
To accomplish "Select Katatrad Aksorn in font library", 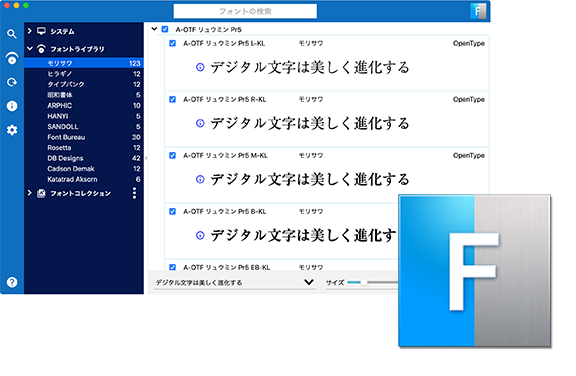I will [84, 180].
